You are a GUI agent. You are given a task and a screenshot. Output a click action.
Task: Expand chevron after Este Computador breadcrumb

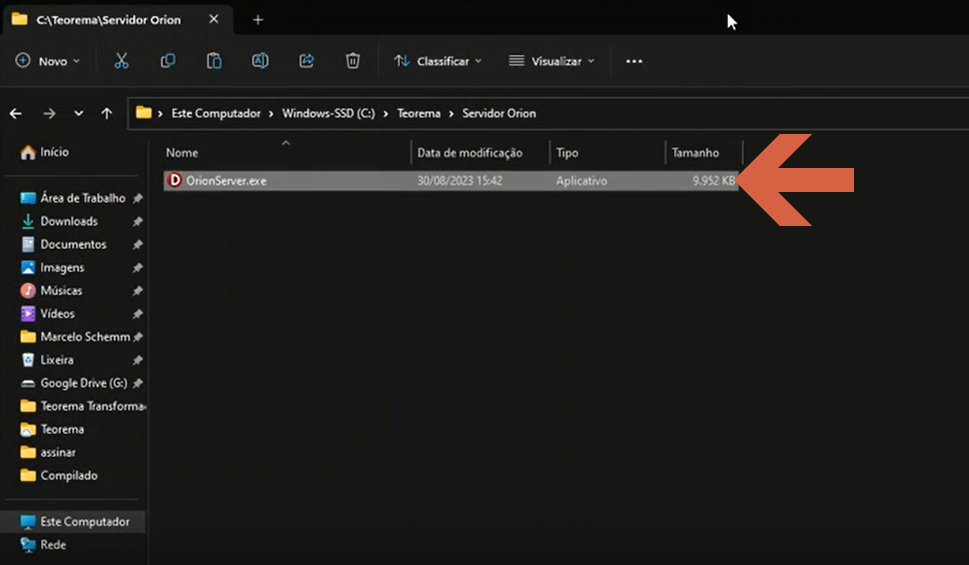[x=271, y=114]
